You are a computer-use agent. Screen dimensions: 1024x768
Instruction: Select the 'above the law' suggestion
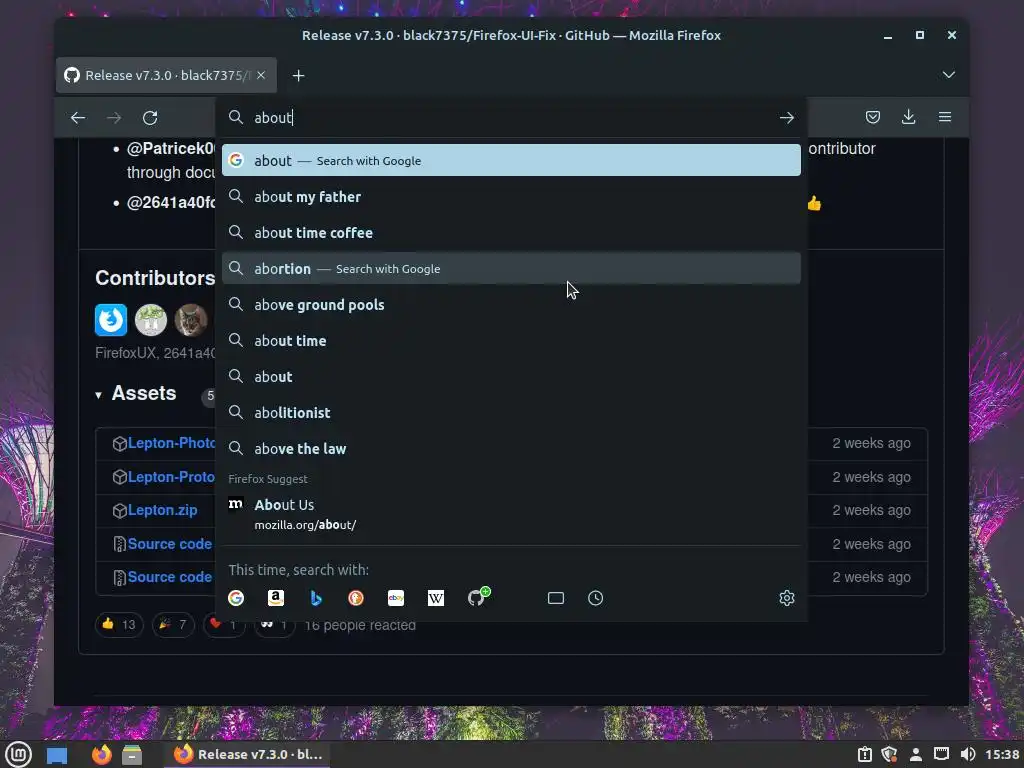pos(511,448)
